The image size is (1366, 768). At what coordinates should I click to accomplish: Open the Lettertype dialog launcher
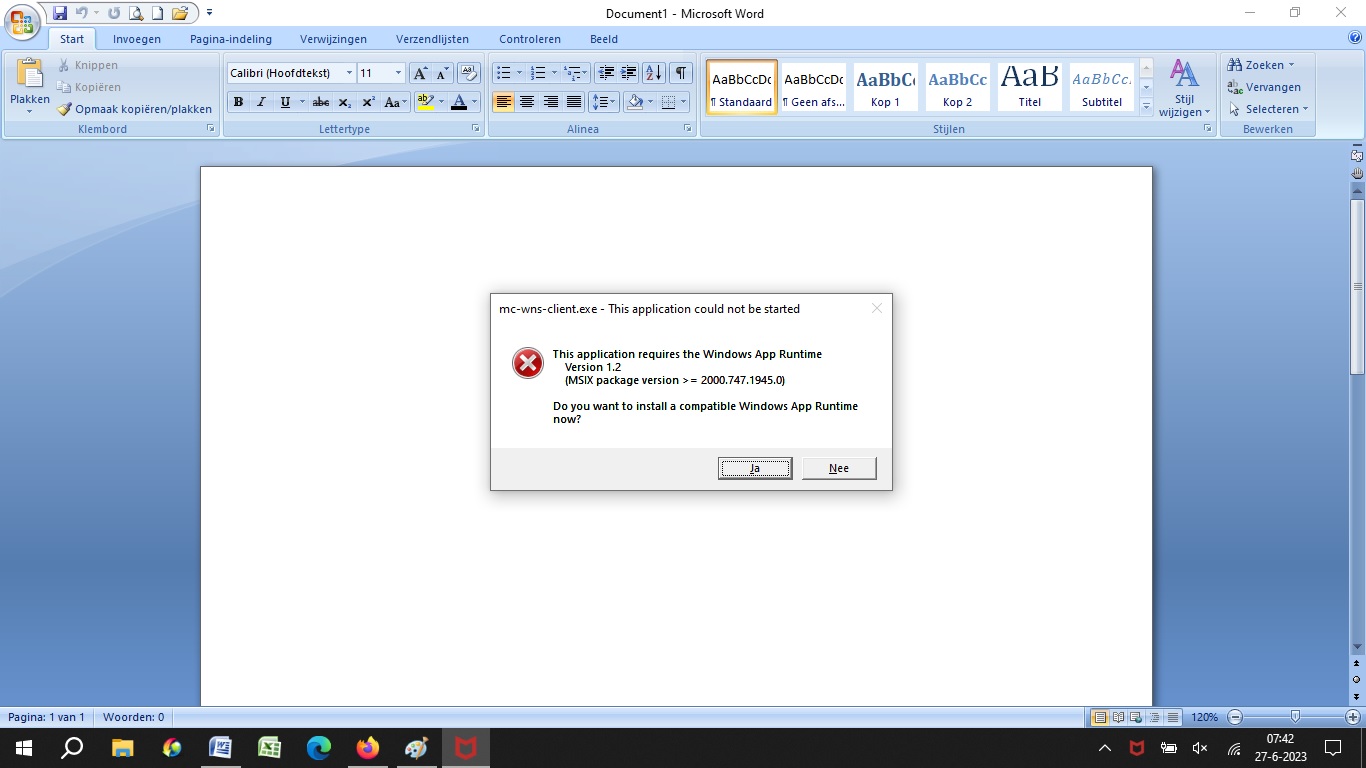point(476,129)
